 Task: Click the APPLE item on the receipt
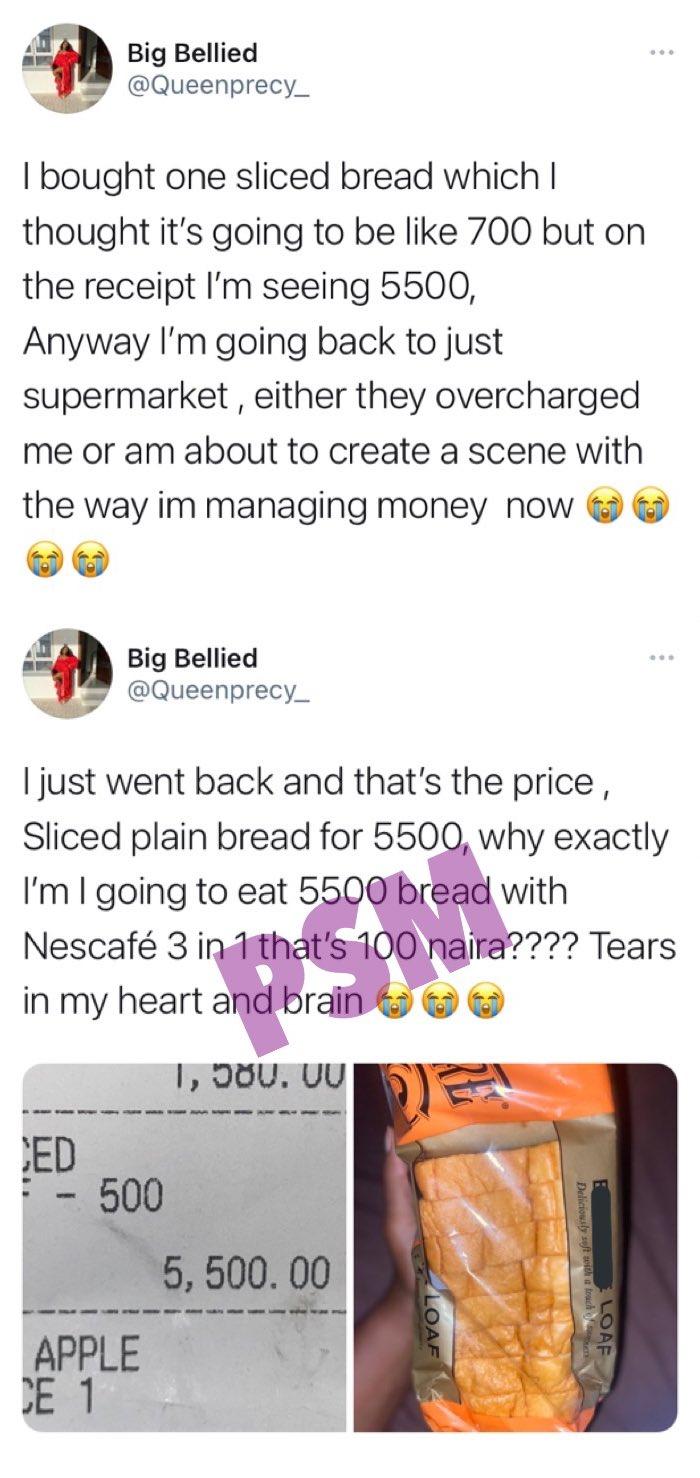[87, 1355]
